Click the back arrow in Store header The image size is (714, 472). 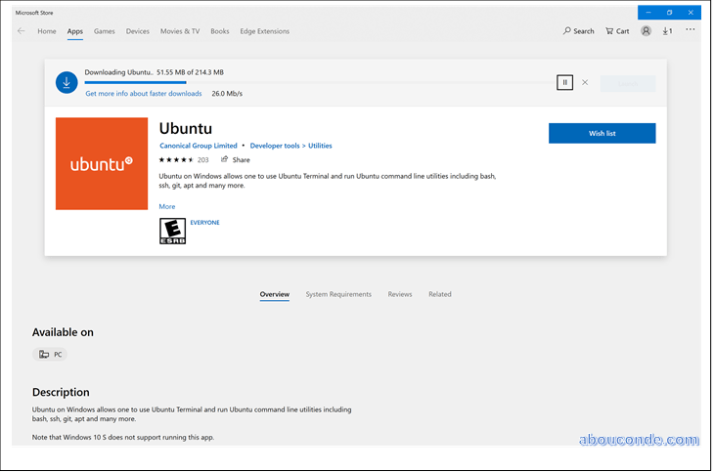coord(21,31)
